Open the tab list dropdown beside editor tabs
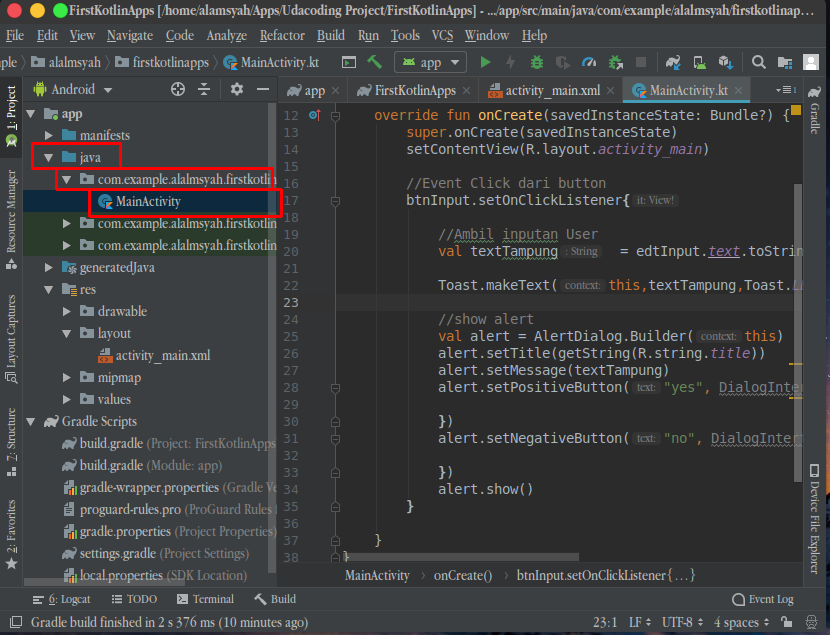Viewport: 830px width, 635px height. [786, 90]
